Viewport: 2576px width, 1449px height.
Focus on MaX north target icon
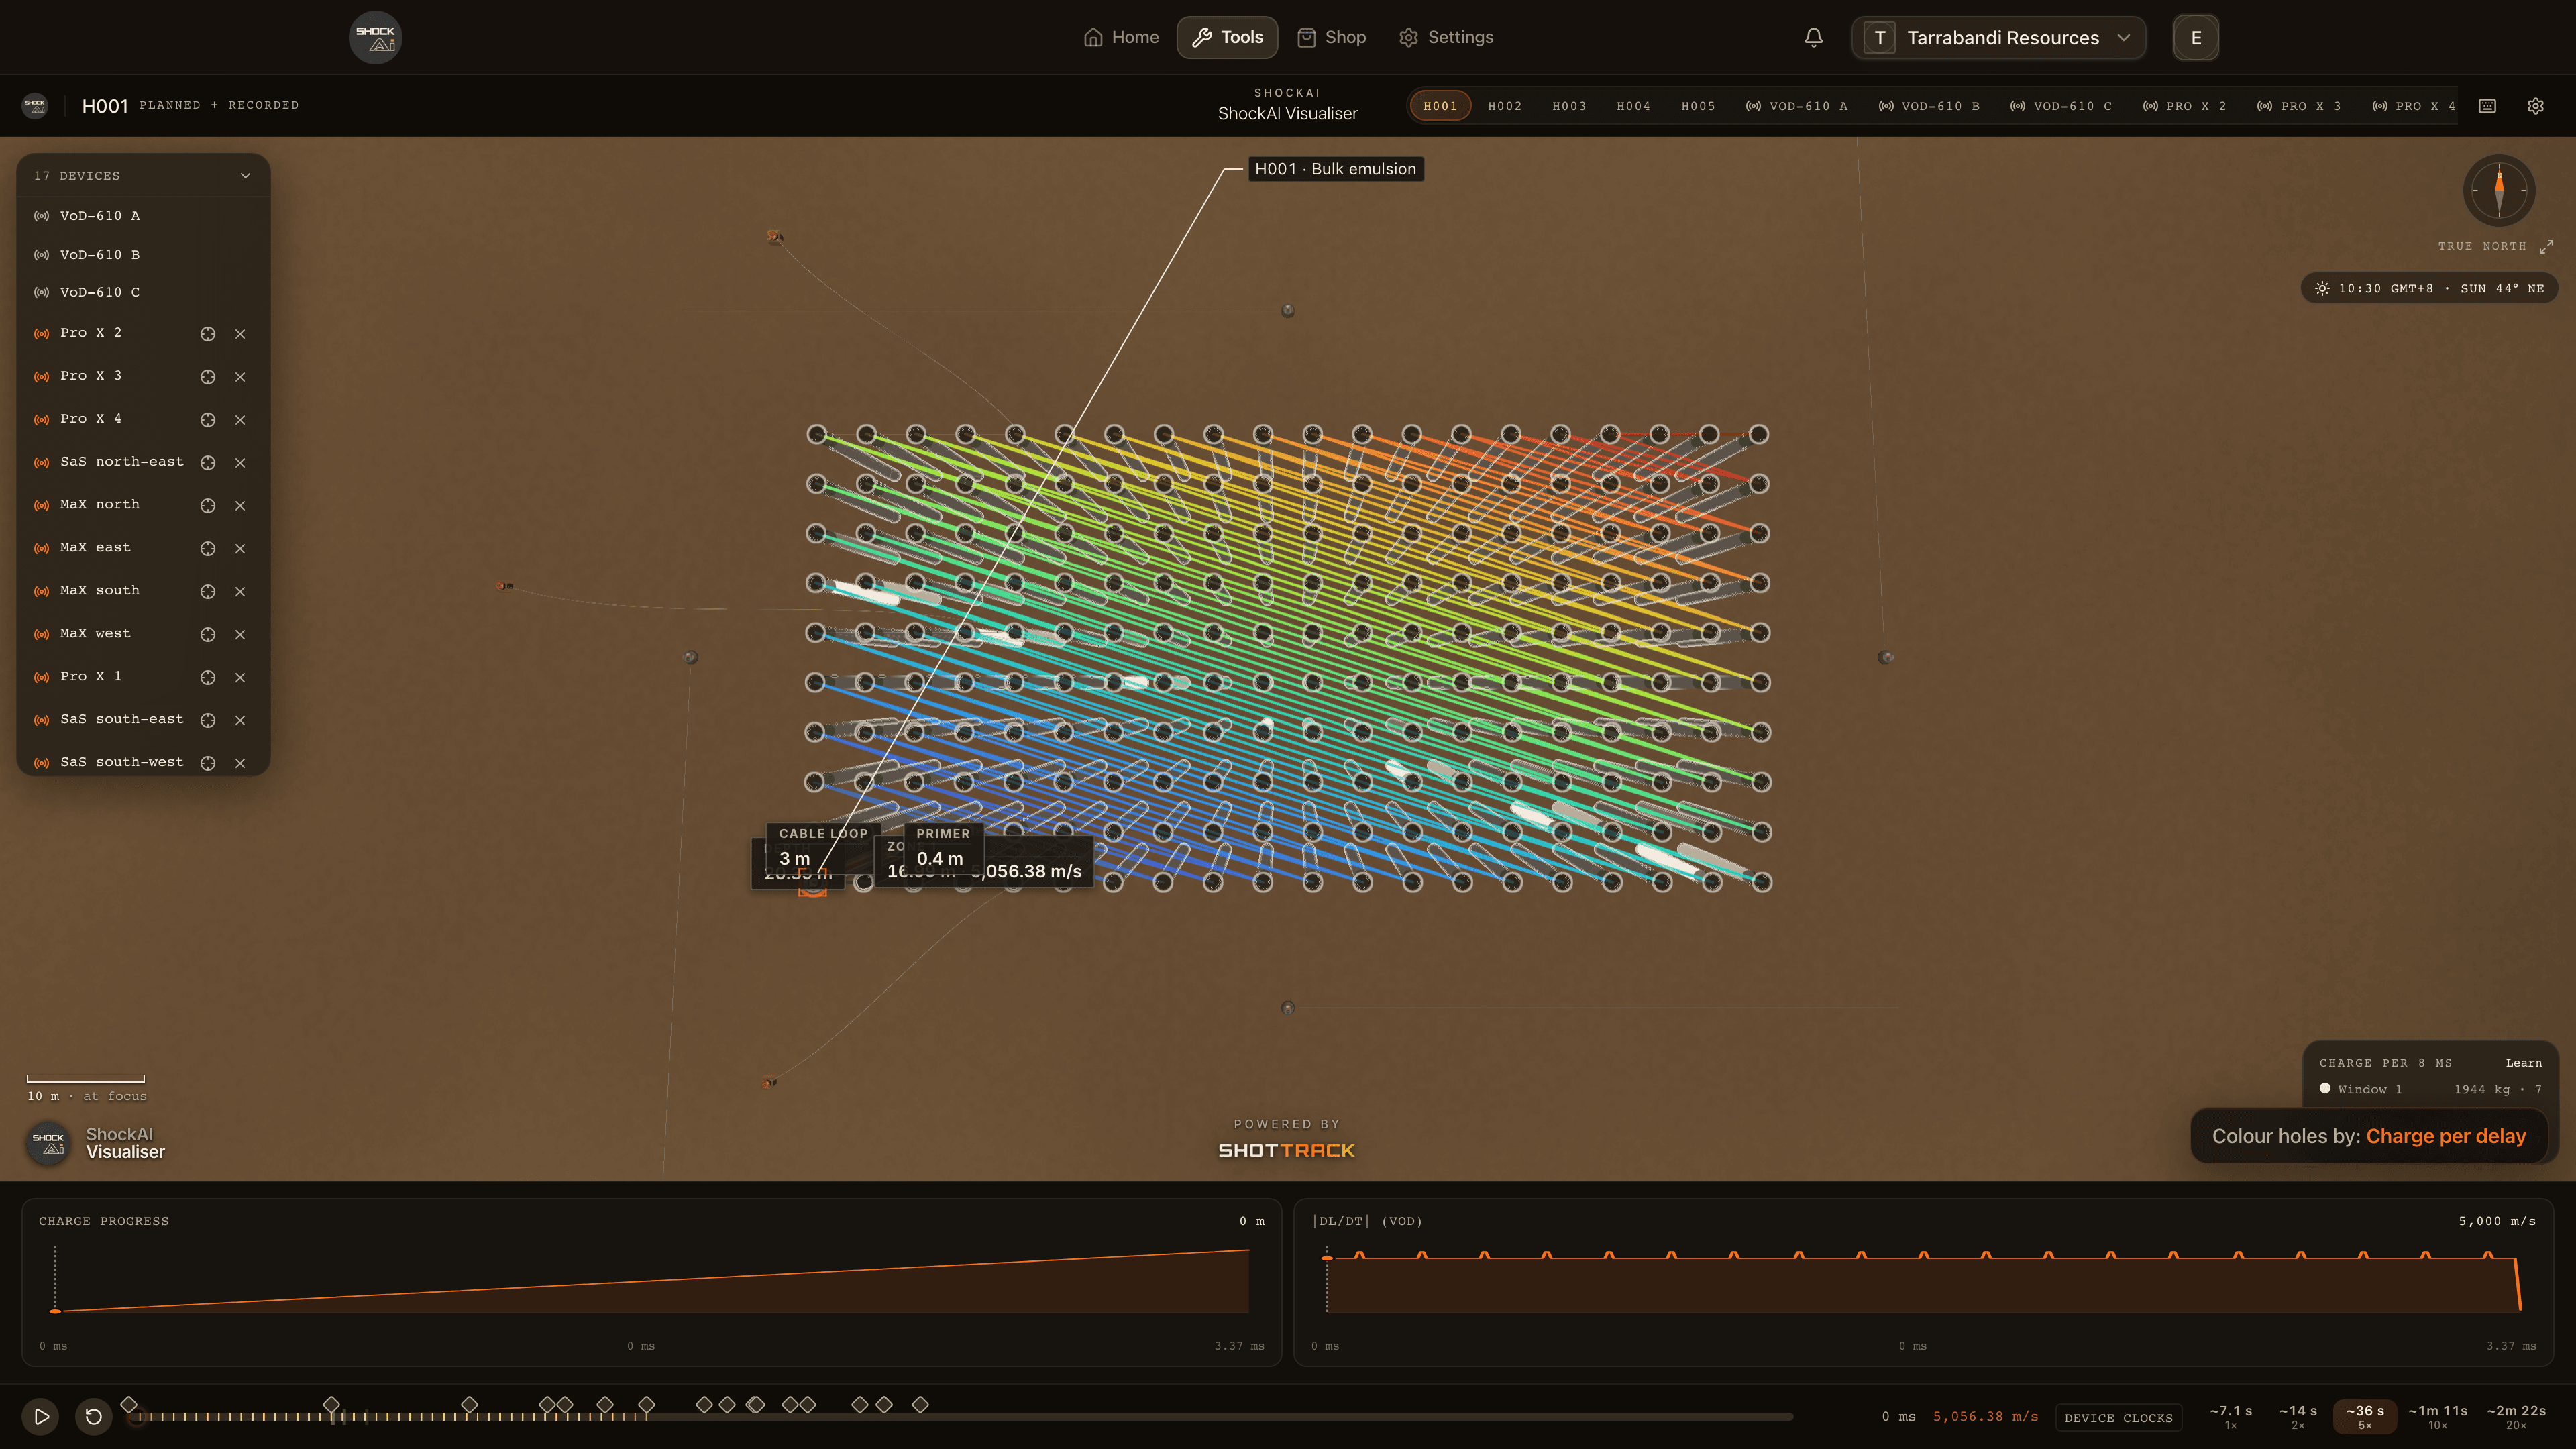[x=208, y=505]
